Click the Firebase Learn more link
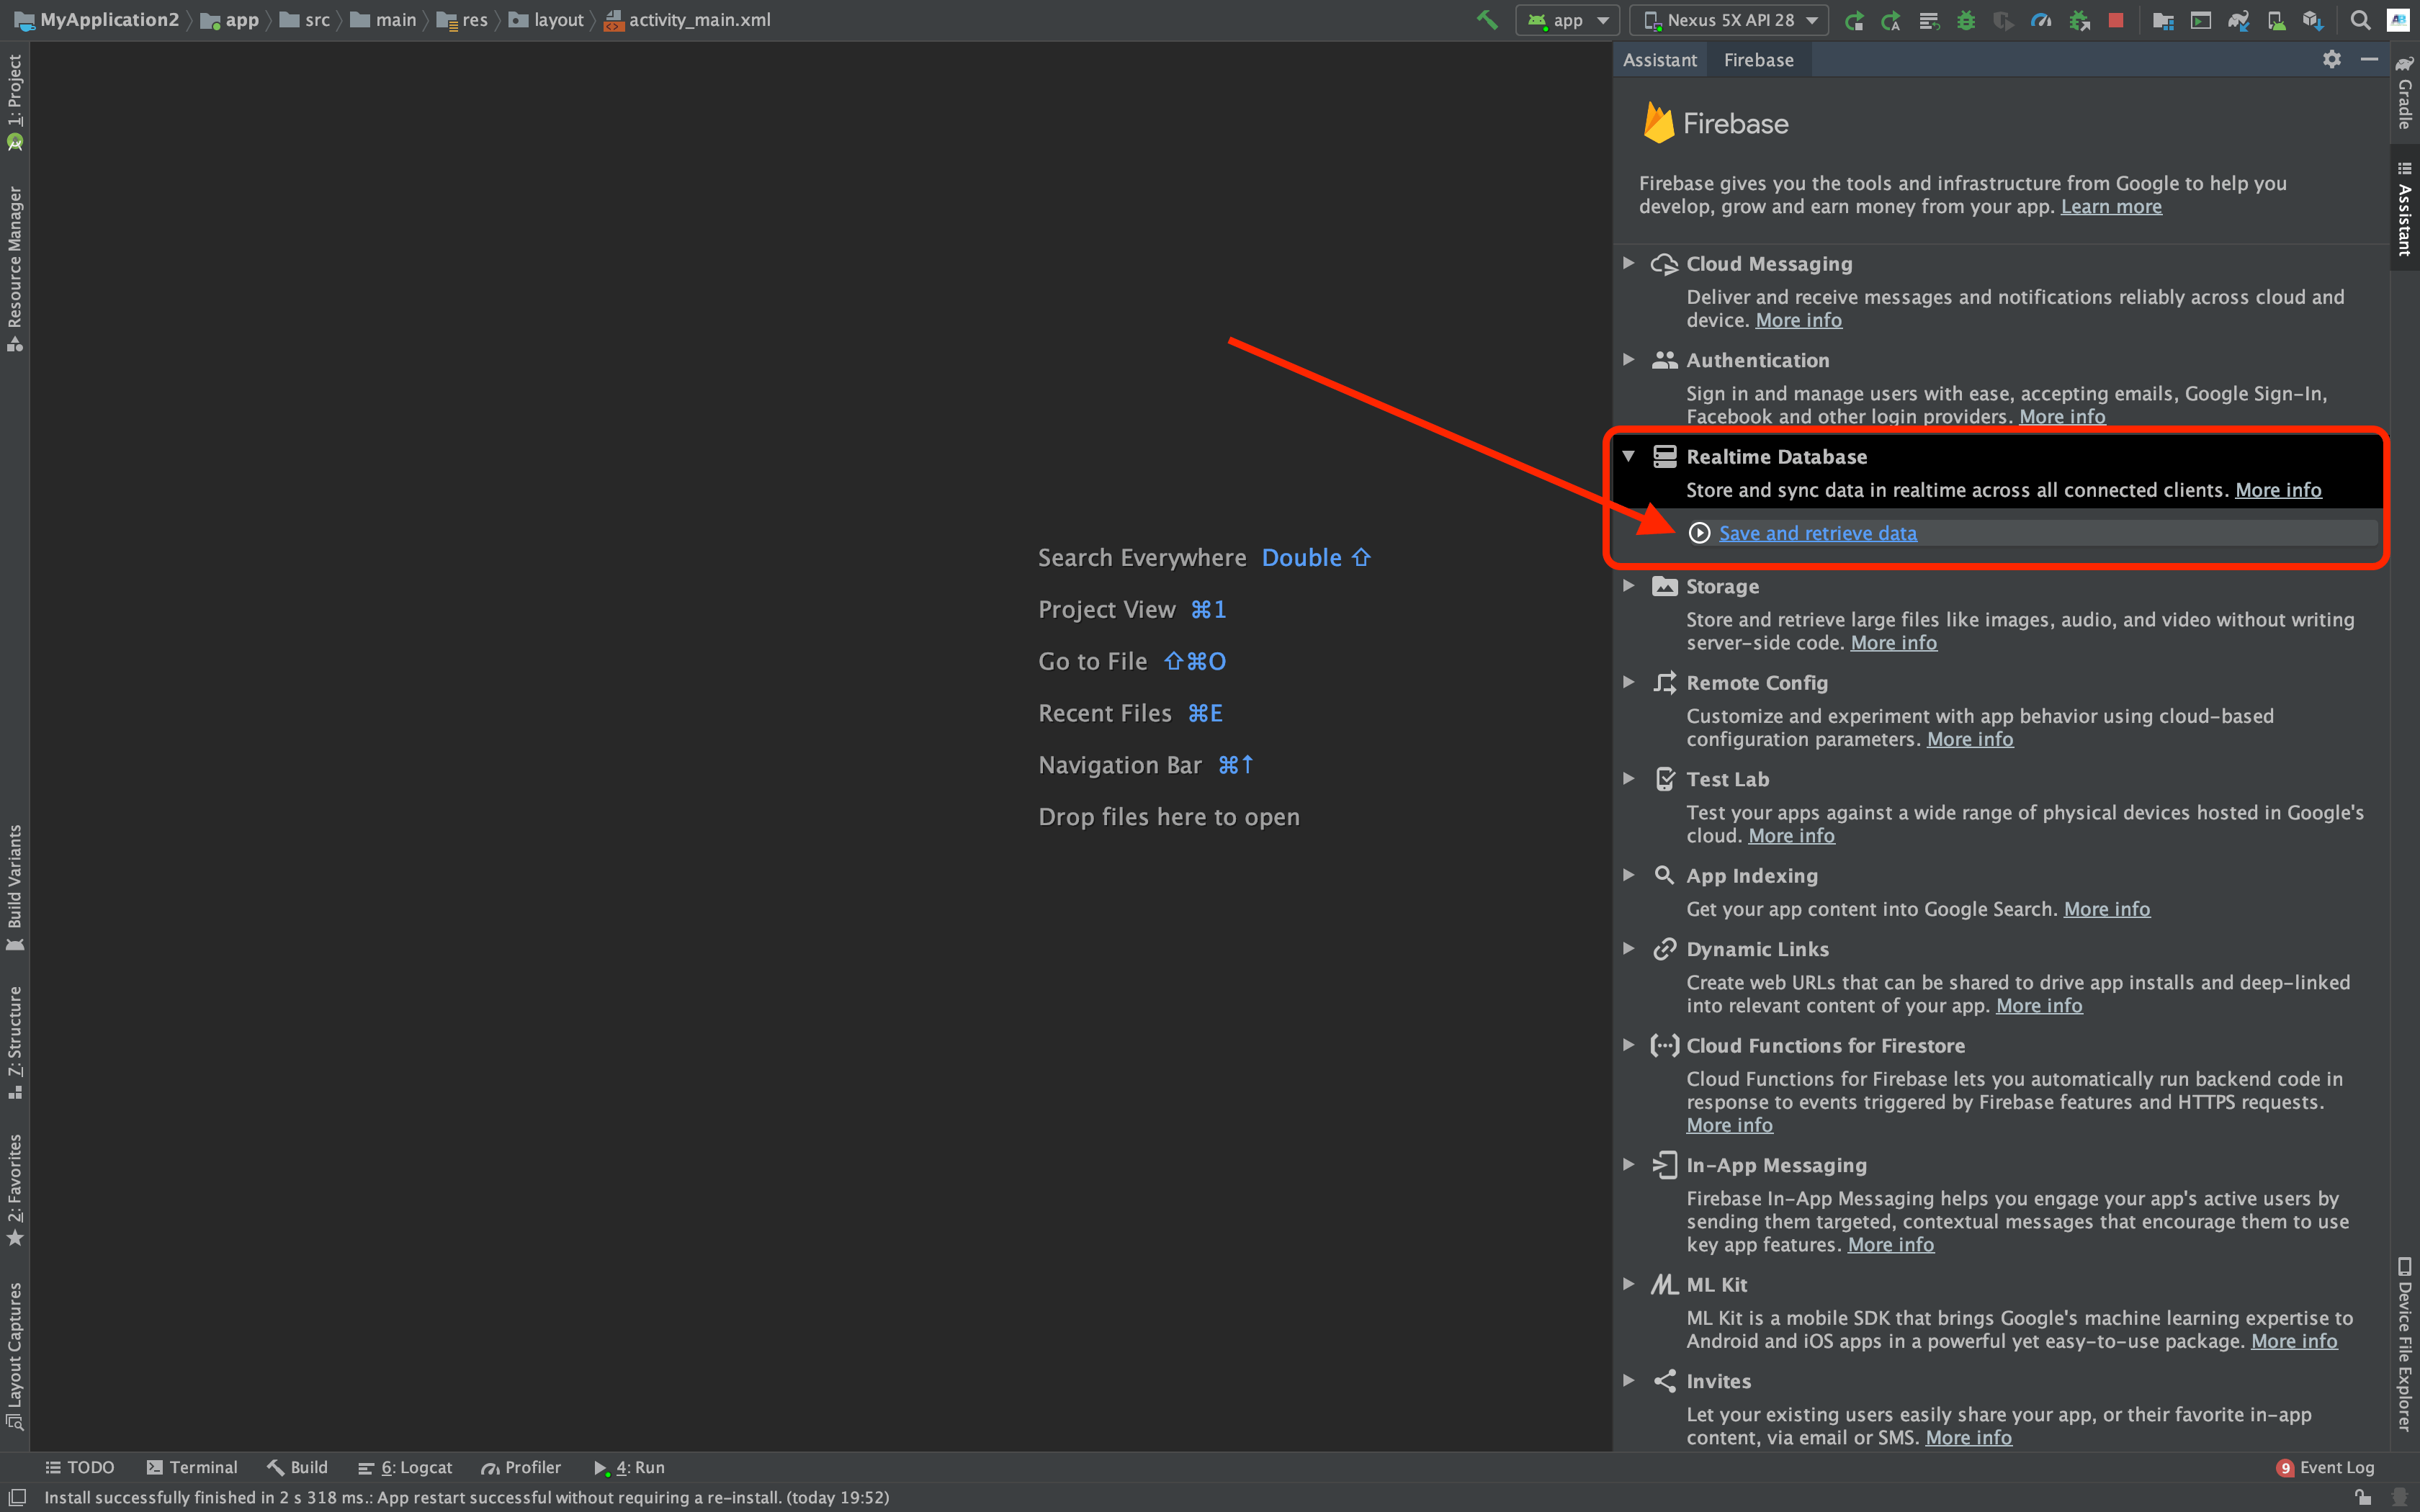Image resolution: width=2420 pixels, height=1512 pixels. point(2111,207)
